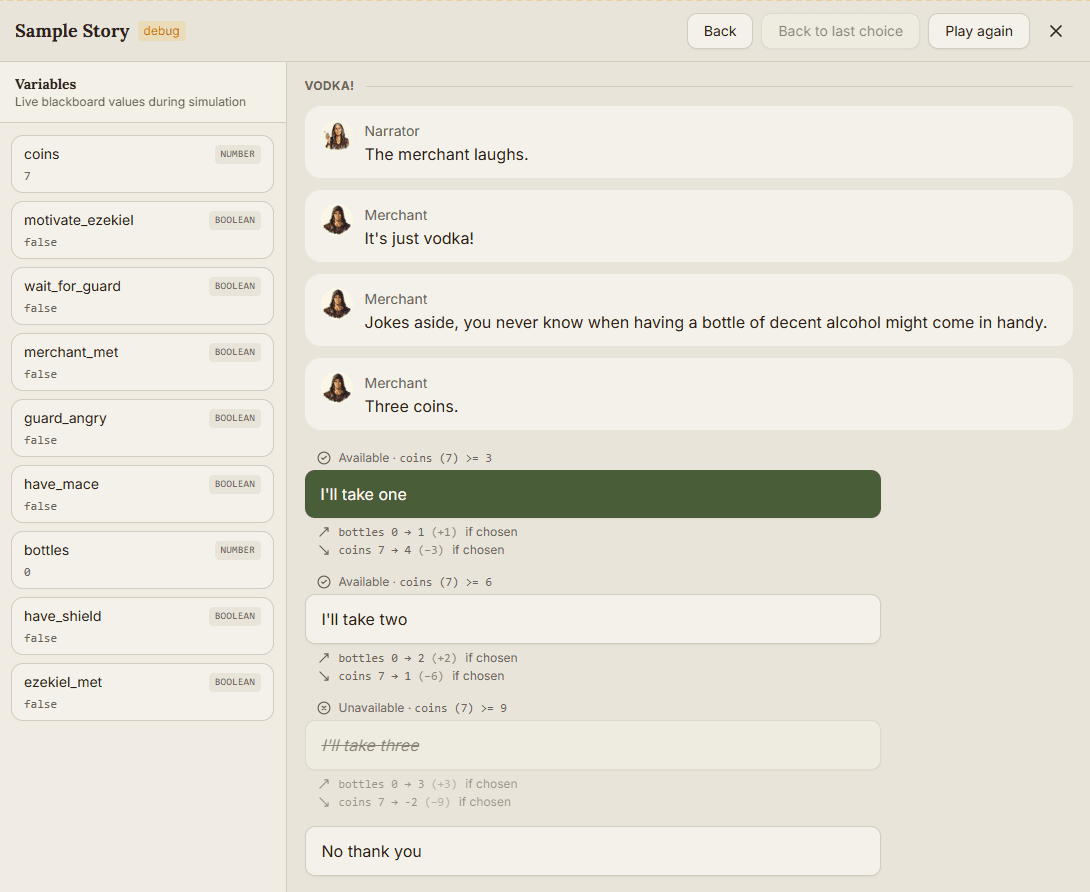Click the Sample Story title
This screenshot has height=892, width=1090.
point(72,31)
